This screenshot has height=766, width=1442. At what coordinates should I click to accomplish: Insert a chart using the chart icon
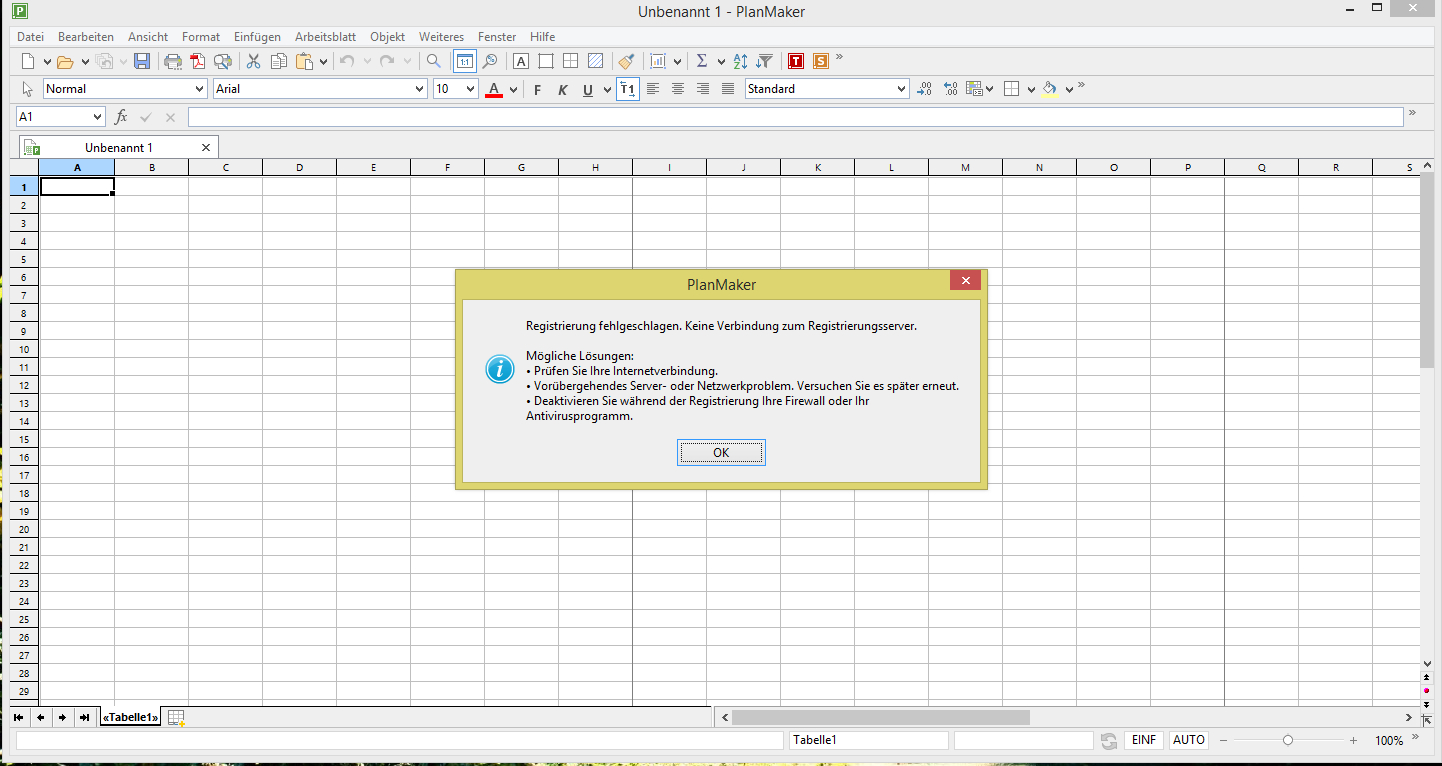click(x=658, y=62)
